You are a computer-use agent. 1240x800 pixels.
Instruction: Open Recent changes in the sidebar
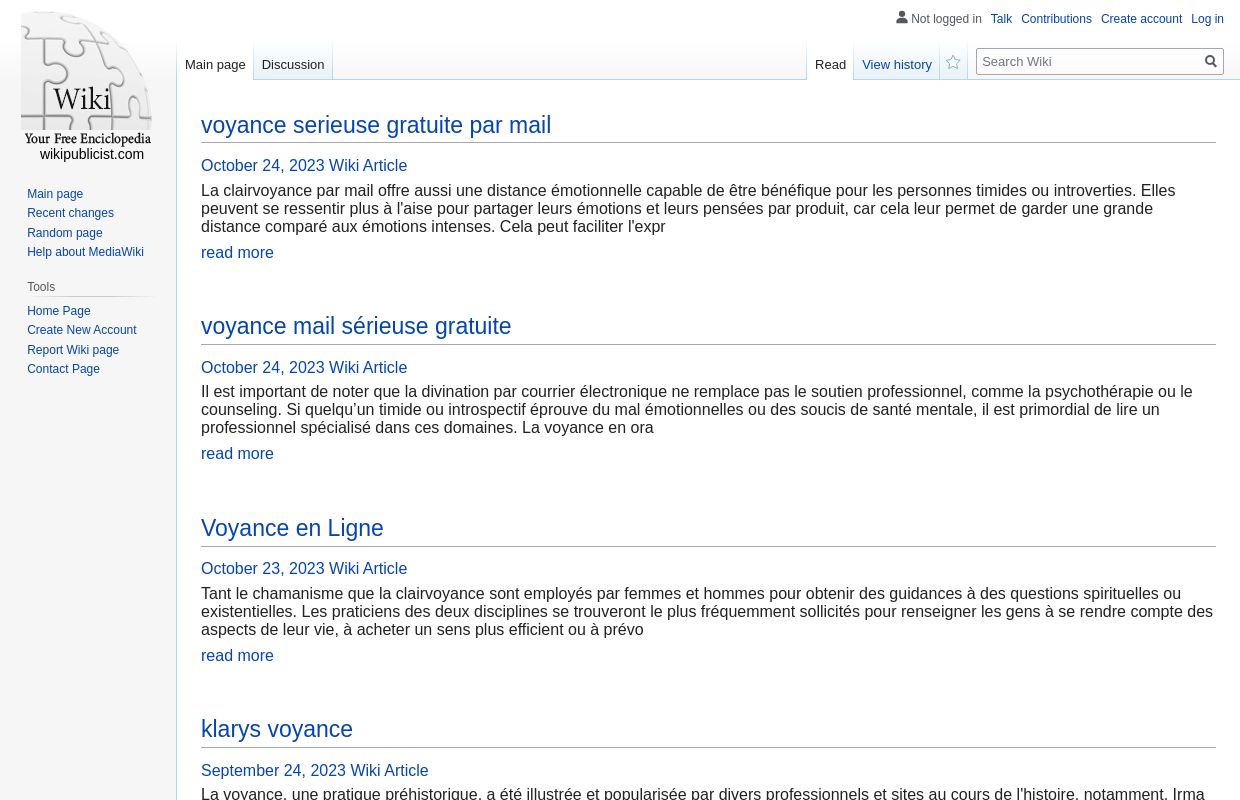pyautogui.click(x=70, y=213)
